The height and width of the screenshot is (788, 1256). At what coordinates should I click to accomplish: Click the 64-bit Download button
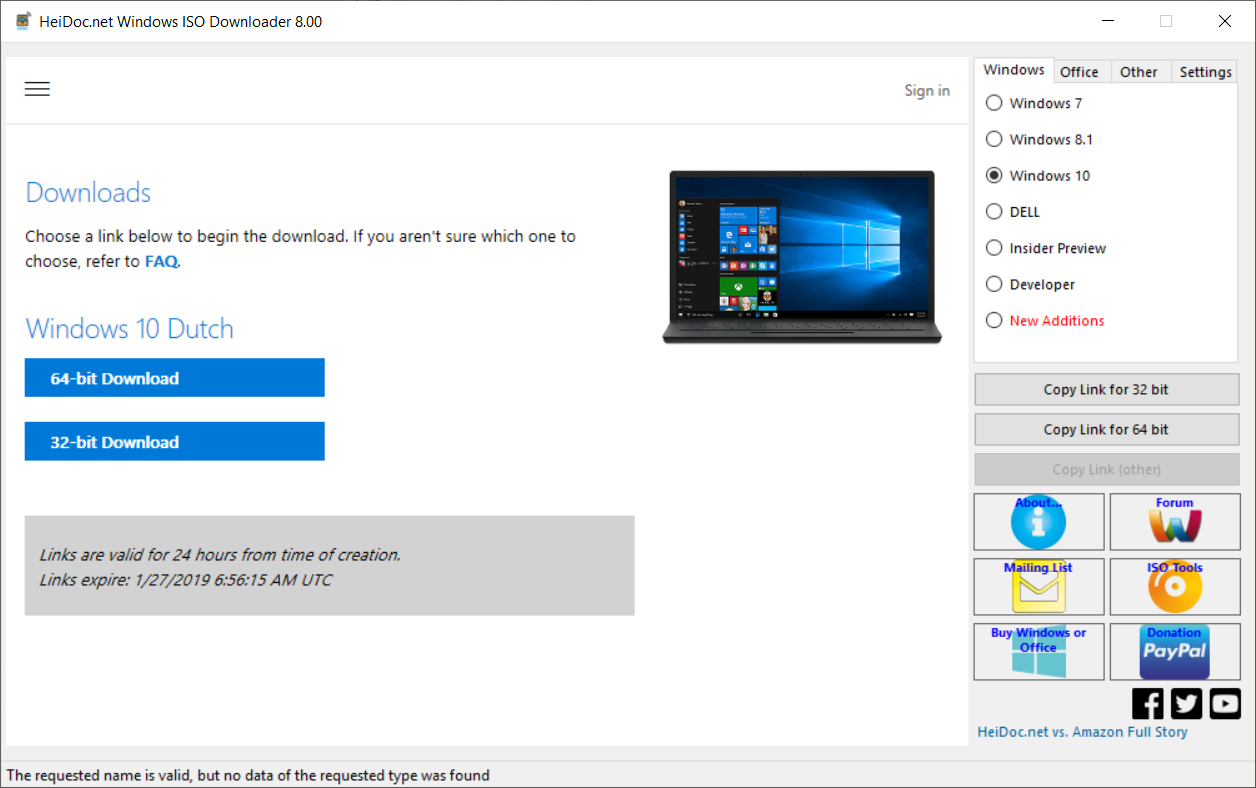point(175,378)
